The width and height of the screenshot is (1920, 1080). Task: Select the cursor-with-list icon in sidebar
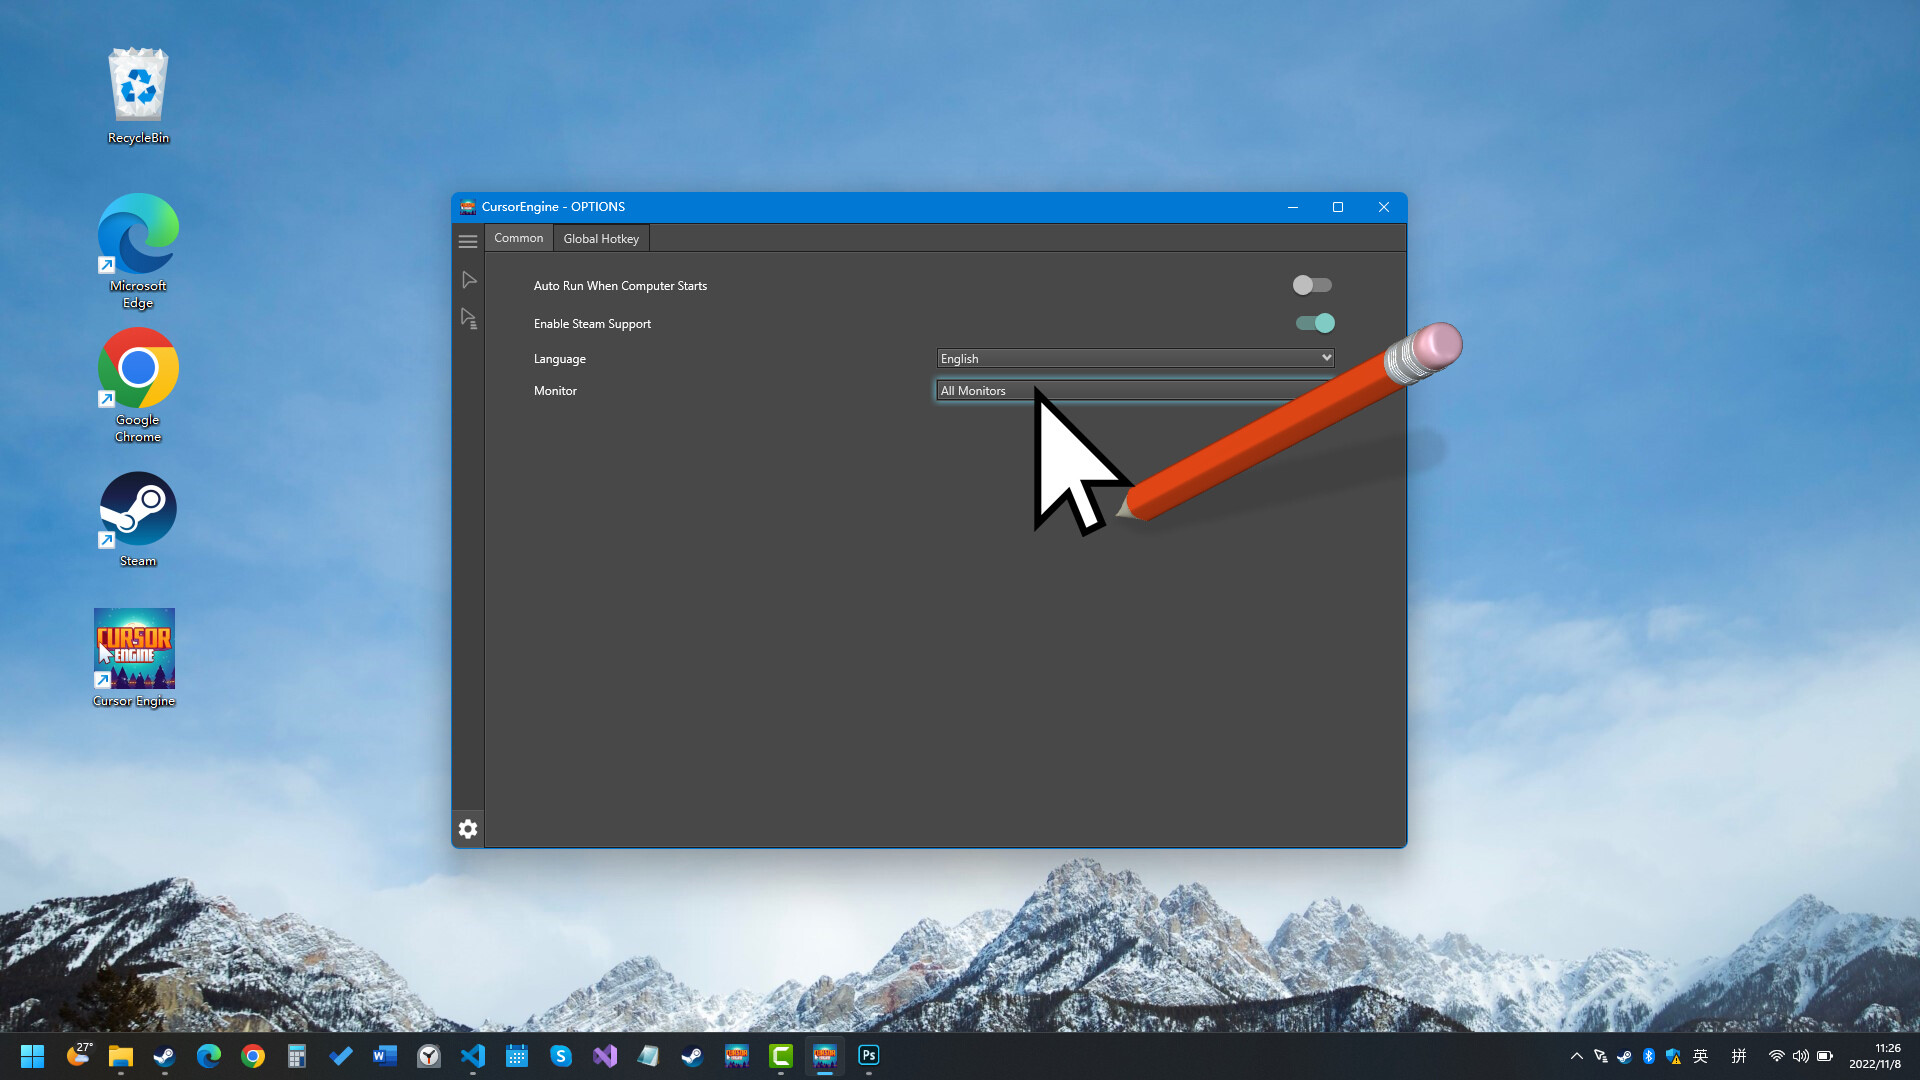468,317
